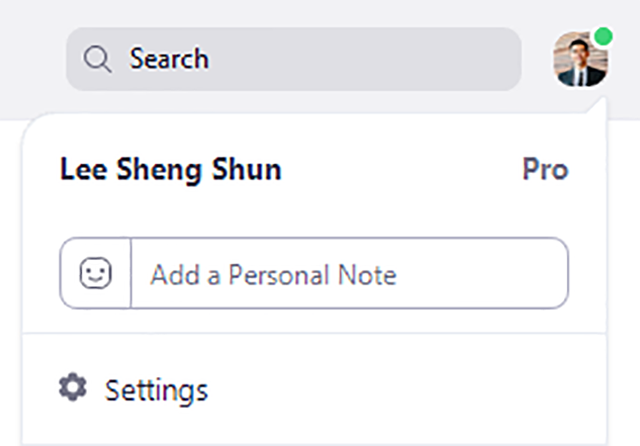
Task: Open the profile avatar picture
Action: 580,60
